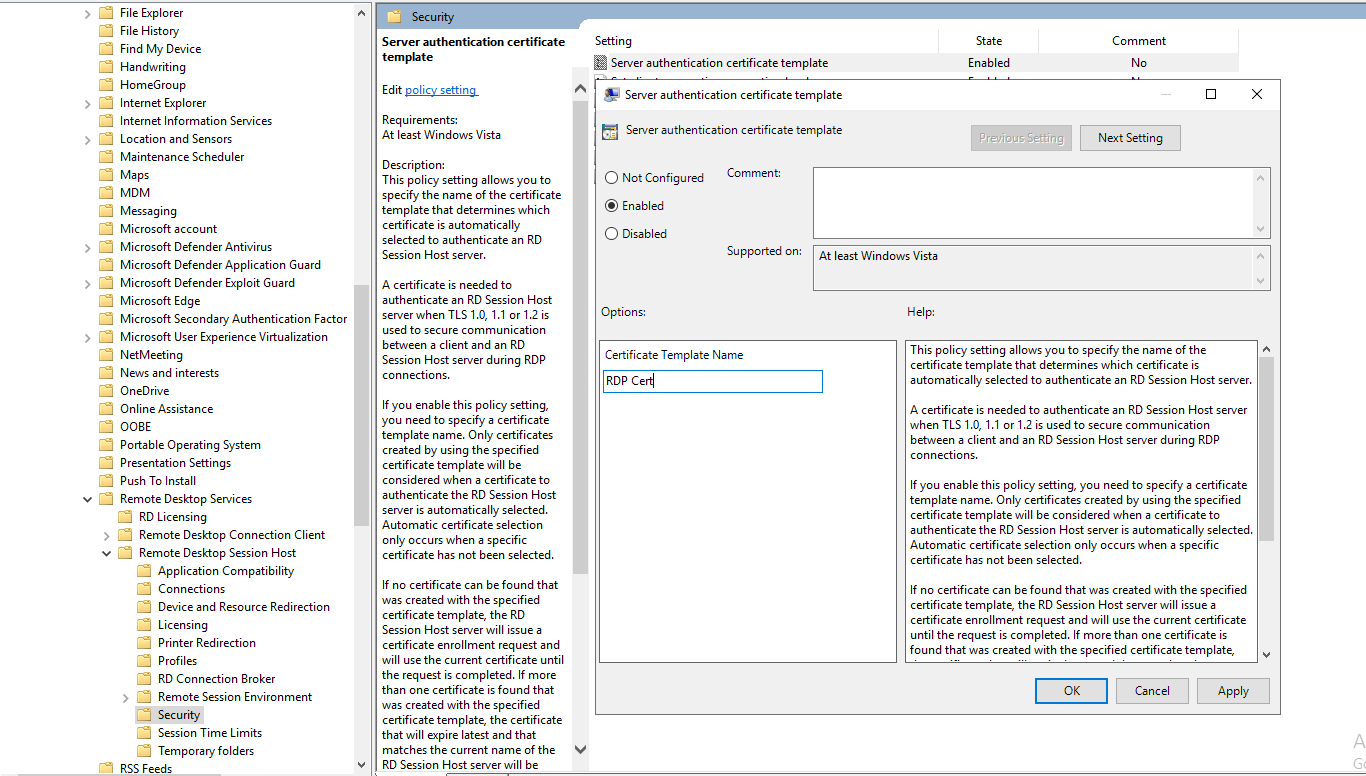Click the Security folder icon in the tree
The height and width of the screenshot is (776, 1366).
[x=146, y=714]
